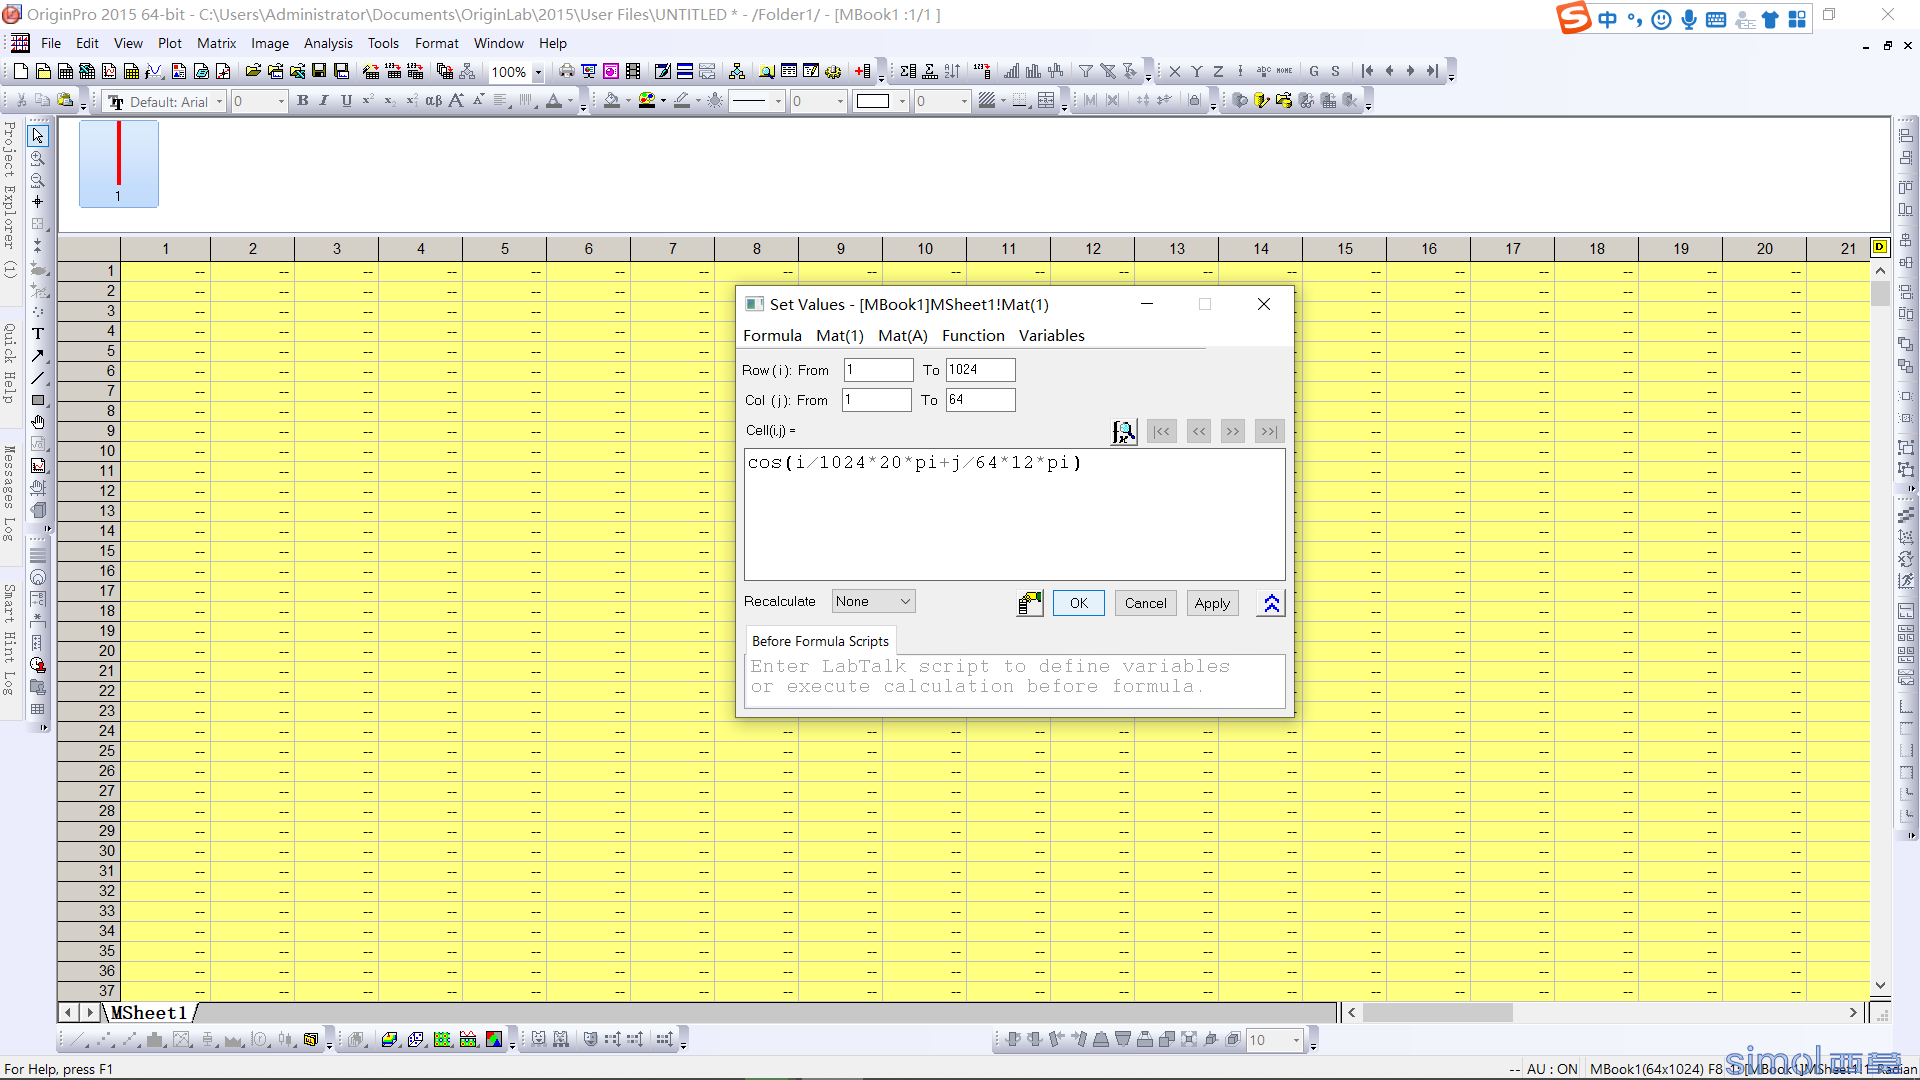Click the Open project folder icon
This screenshot has width=1920, height=1080.
253,71
